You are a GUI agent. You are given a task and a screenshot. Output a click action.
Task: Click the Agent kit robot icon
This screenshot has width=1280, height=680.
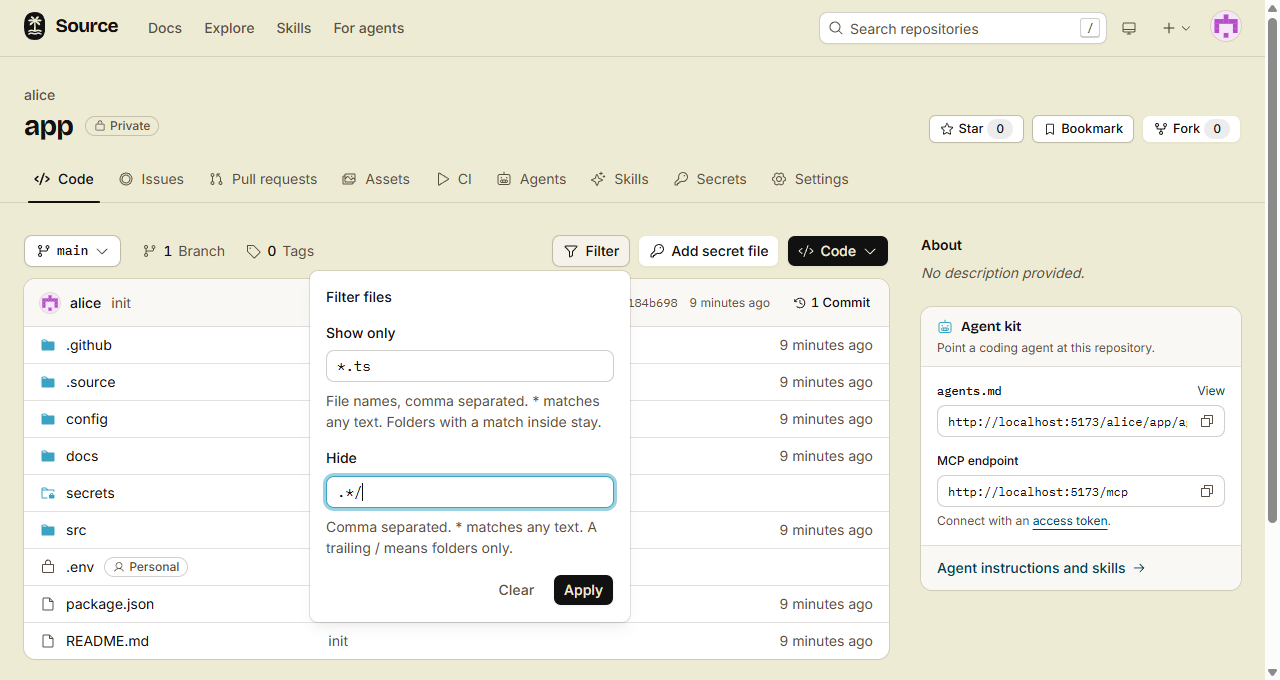[945, 327]
